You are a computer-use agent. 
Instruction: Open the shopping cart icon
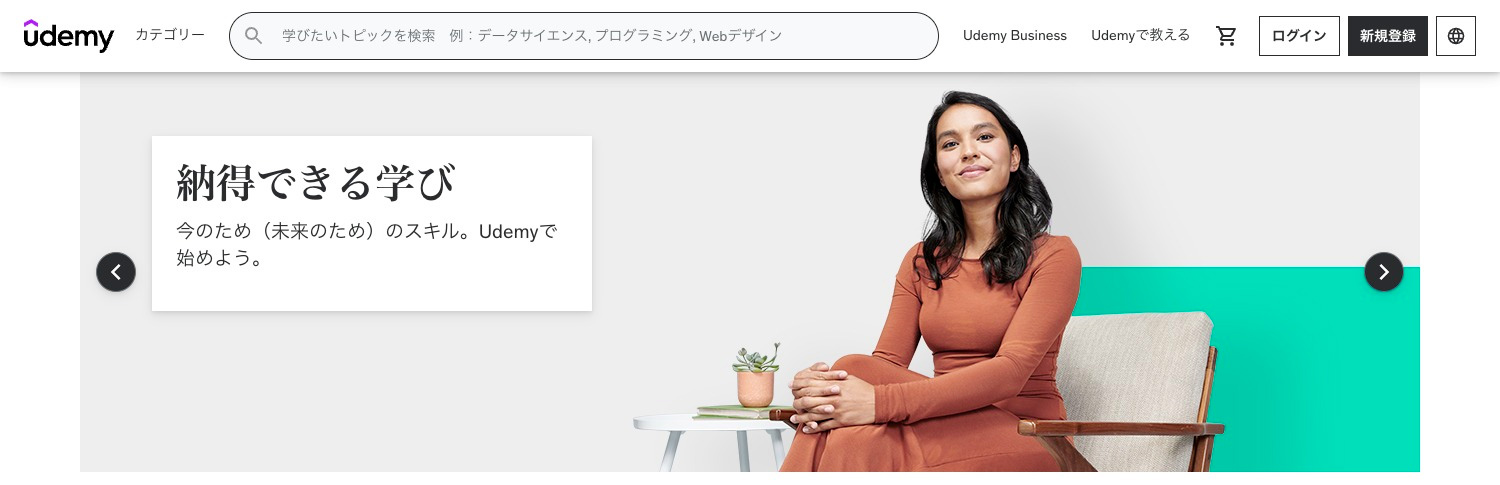click(1226, 36)
